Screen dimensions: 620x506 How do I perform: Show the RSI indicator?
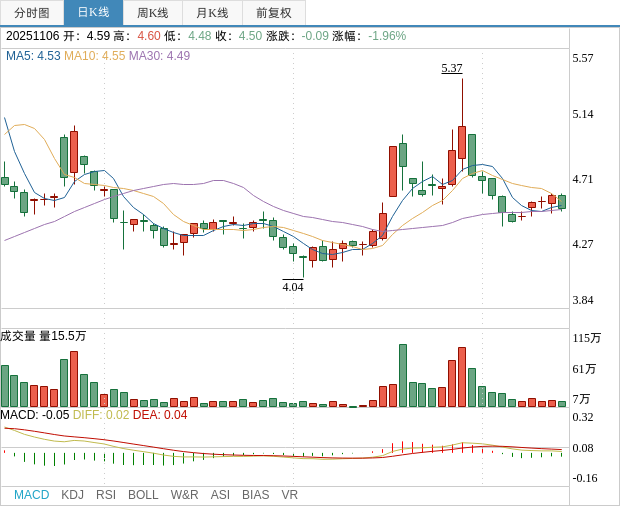tap(106, 495)
